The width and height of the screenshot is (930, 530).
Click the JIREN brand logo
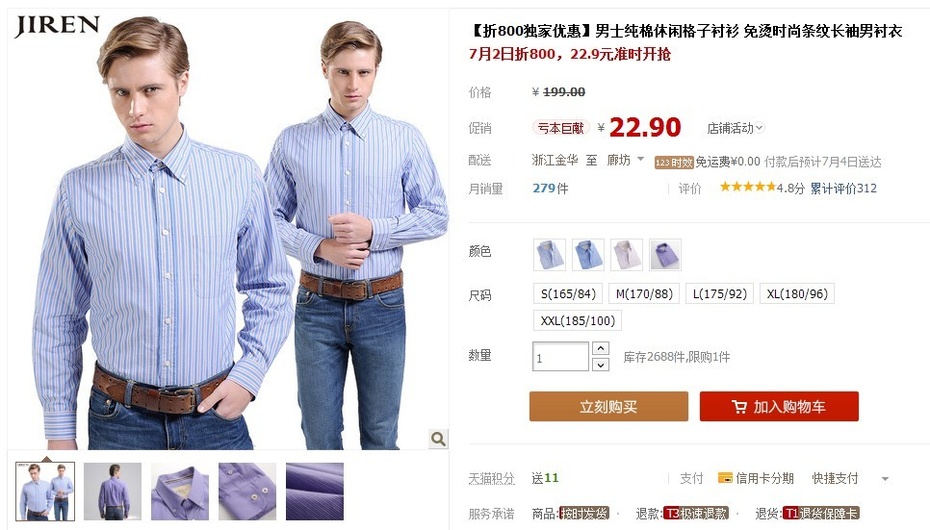(x=57, y=26)
